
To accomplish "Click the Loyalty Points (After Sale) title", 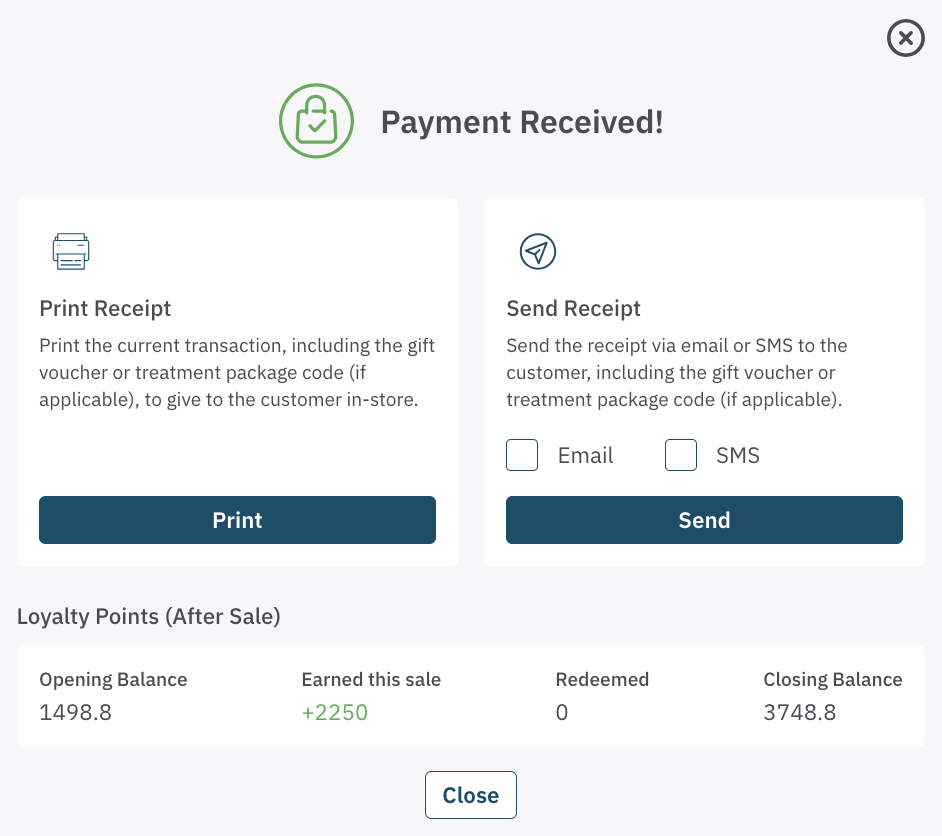I will 148,617.
